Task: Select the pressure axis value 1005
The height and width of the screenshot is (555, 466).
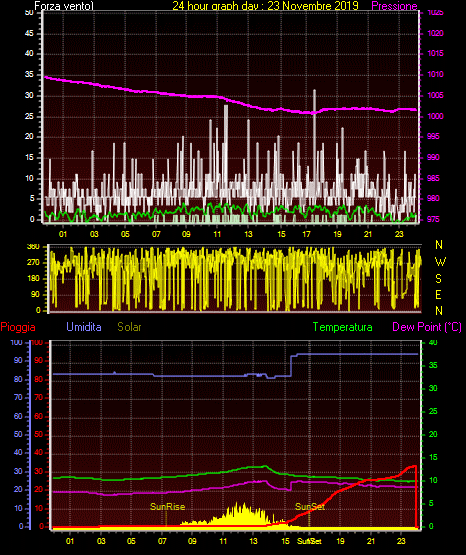Action: (435, 95)
